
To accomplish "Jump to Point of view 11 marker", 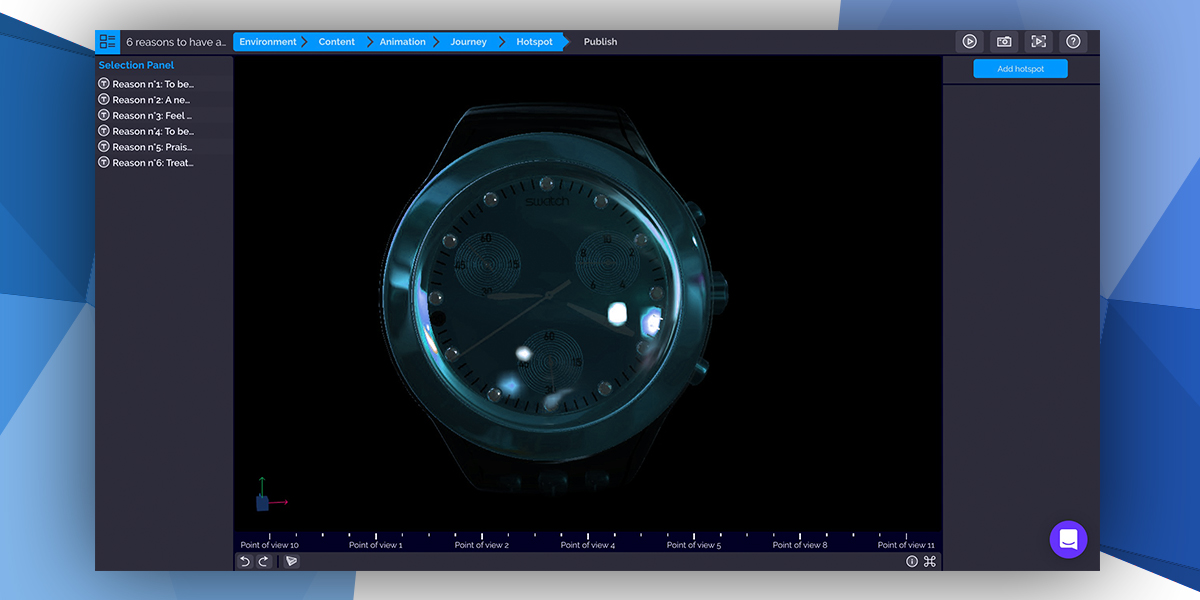I will (x=906, y=545).
